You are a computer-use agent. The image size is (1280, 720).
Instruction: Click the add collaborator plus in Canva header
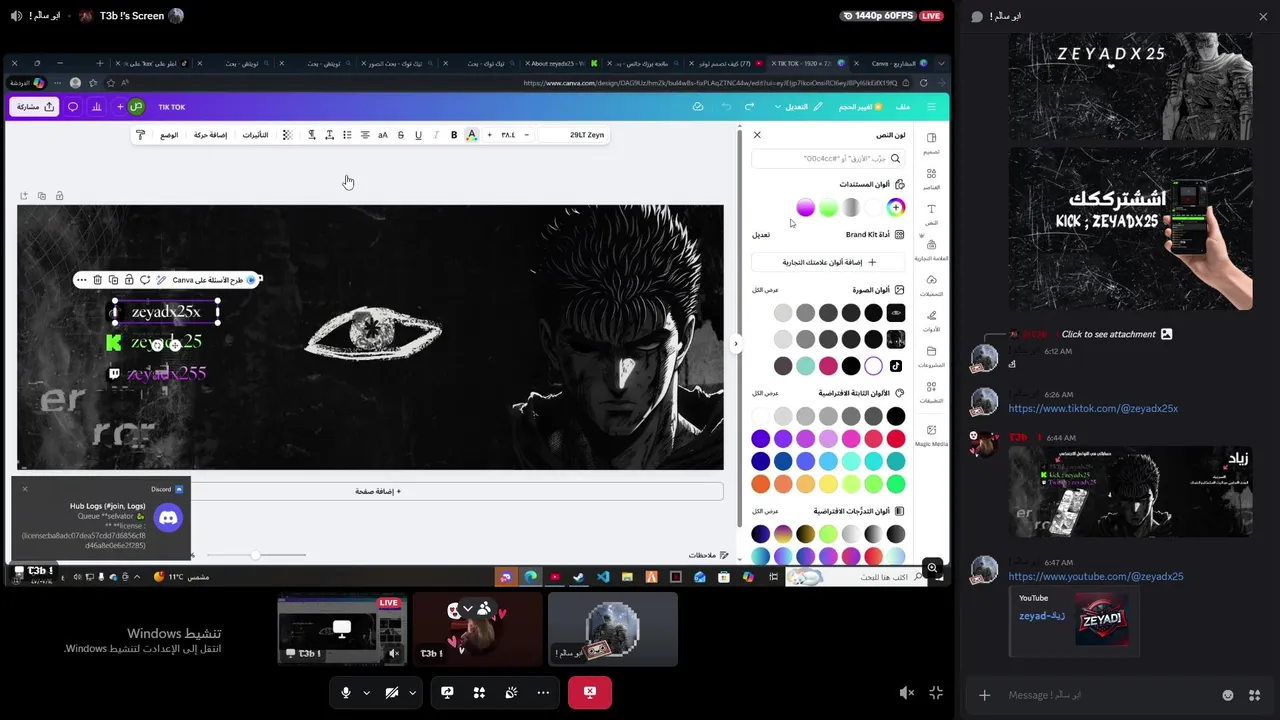[120, 107]
